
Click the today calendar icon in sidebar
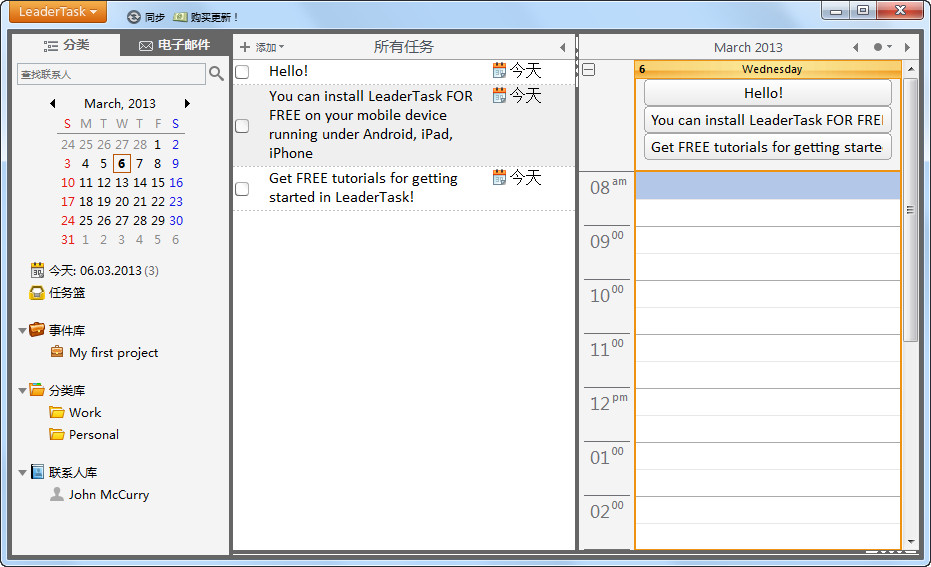click(37, 270)
